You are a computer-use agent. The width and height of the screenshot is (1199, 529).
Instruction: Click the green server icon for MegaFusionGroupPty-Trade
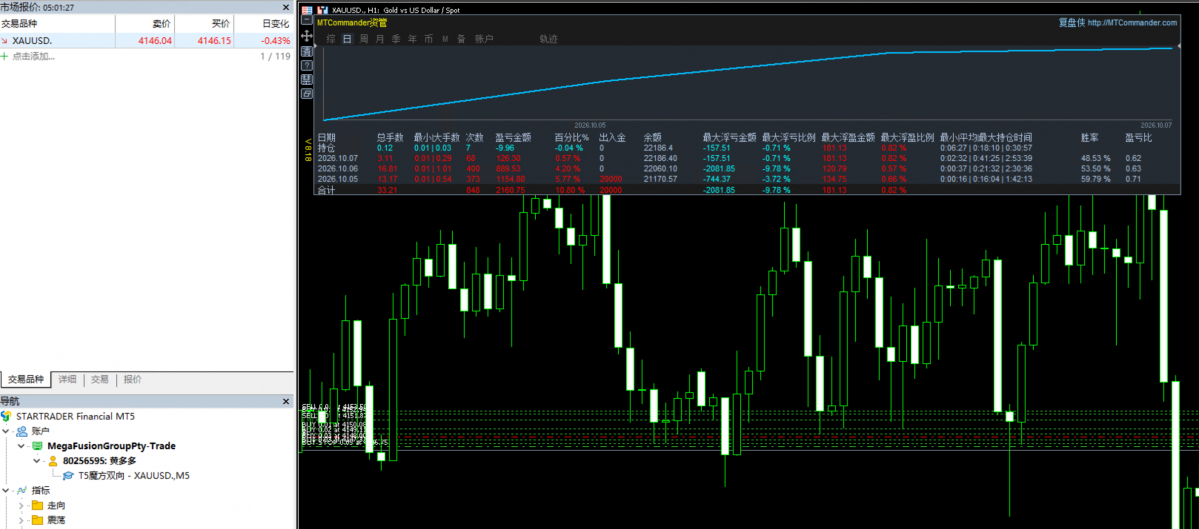tap(37, 446)
